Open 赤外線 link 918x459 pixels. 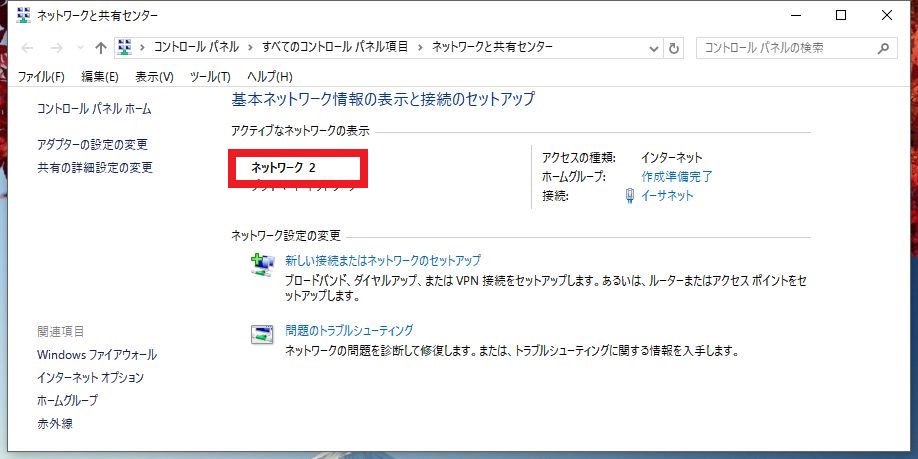click(x=55, y=424)
